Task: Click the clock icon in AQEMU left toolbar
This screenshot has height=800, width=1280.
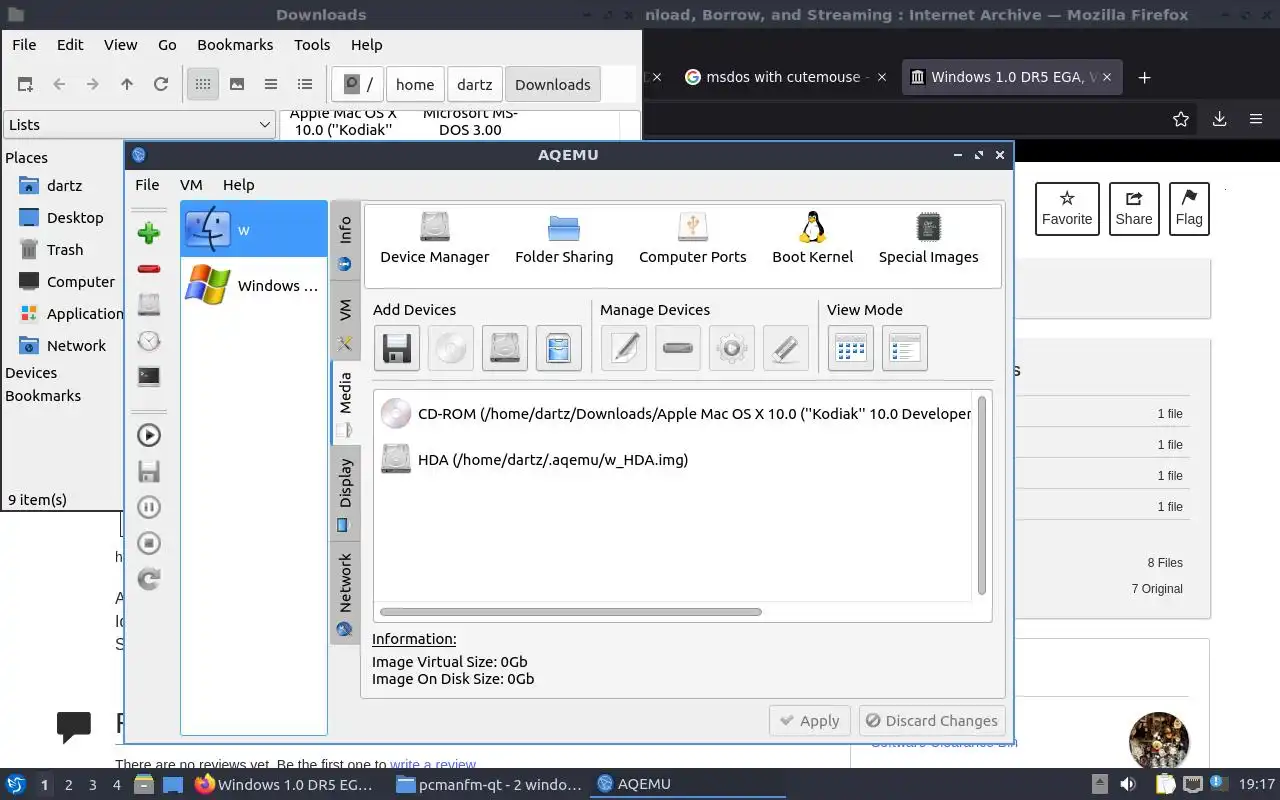Action: tap(149, 341)
